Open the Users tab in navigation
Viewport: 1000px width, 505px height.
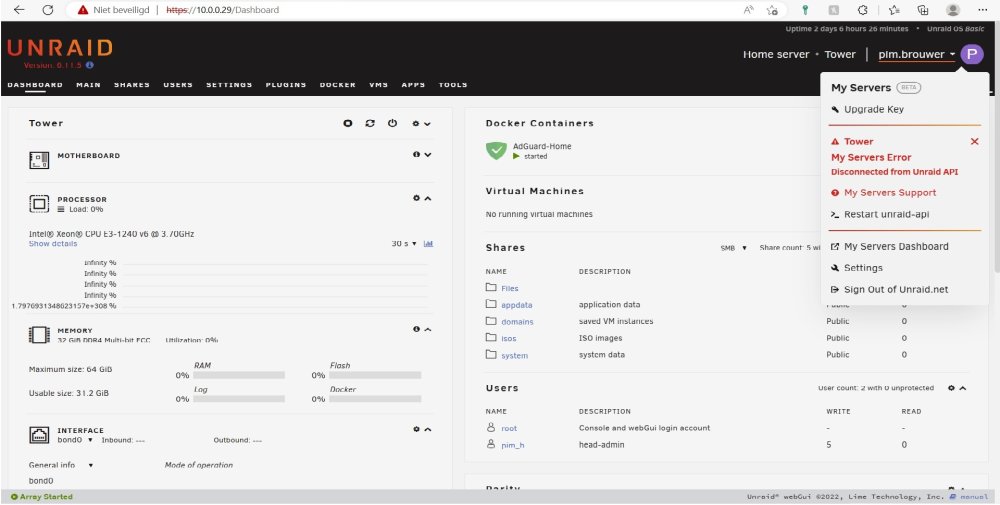pyautogui.click(x=178, y=84)
